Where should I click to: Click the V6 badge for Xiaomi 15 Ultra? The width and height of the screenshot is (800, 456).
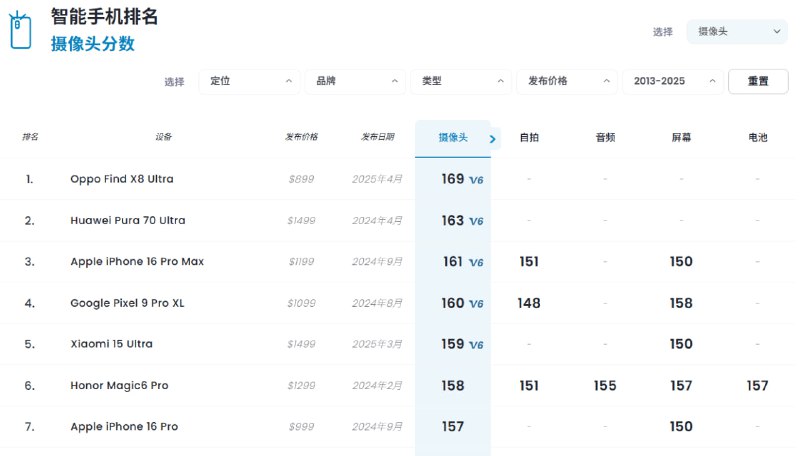476,344
